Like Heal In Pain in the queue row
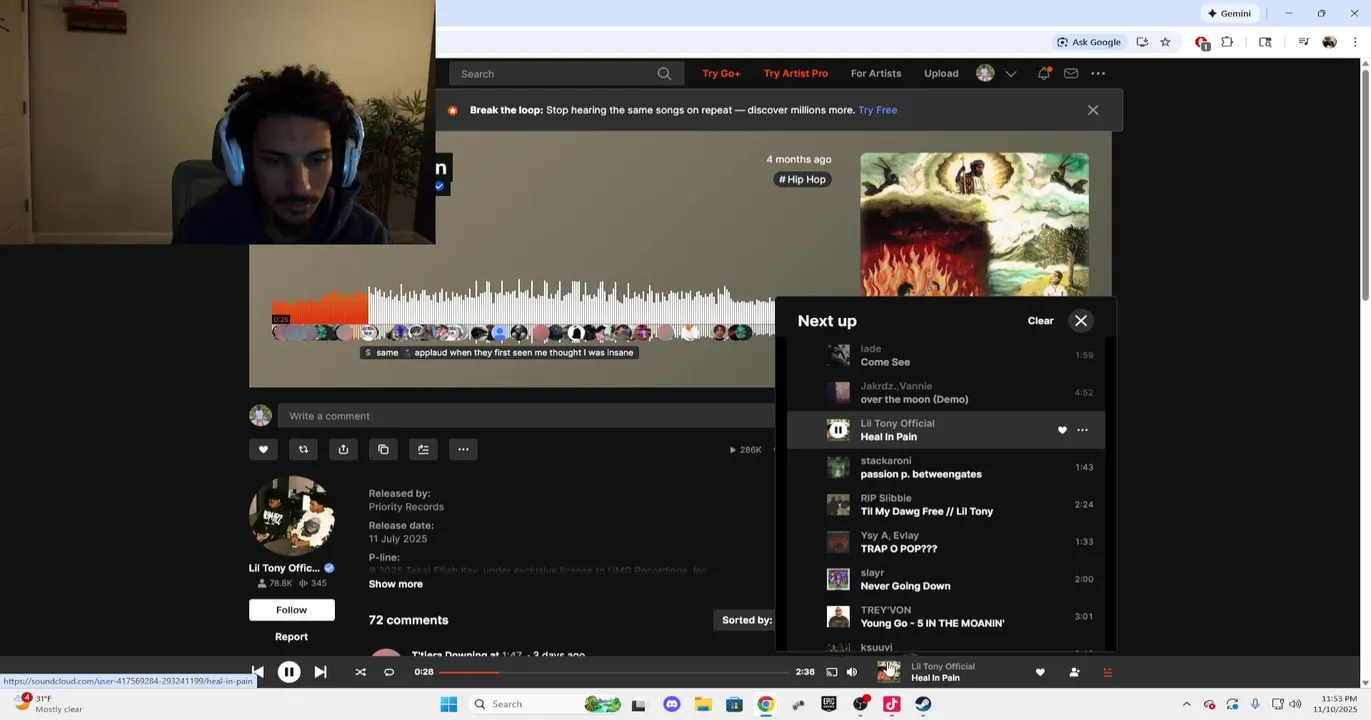Image resolution: width=1371 pixels, height=720 pixels. point(1062,430)
